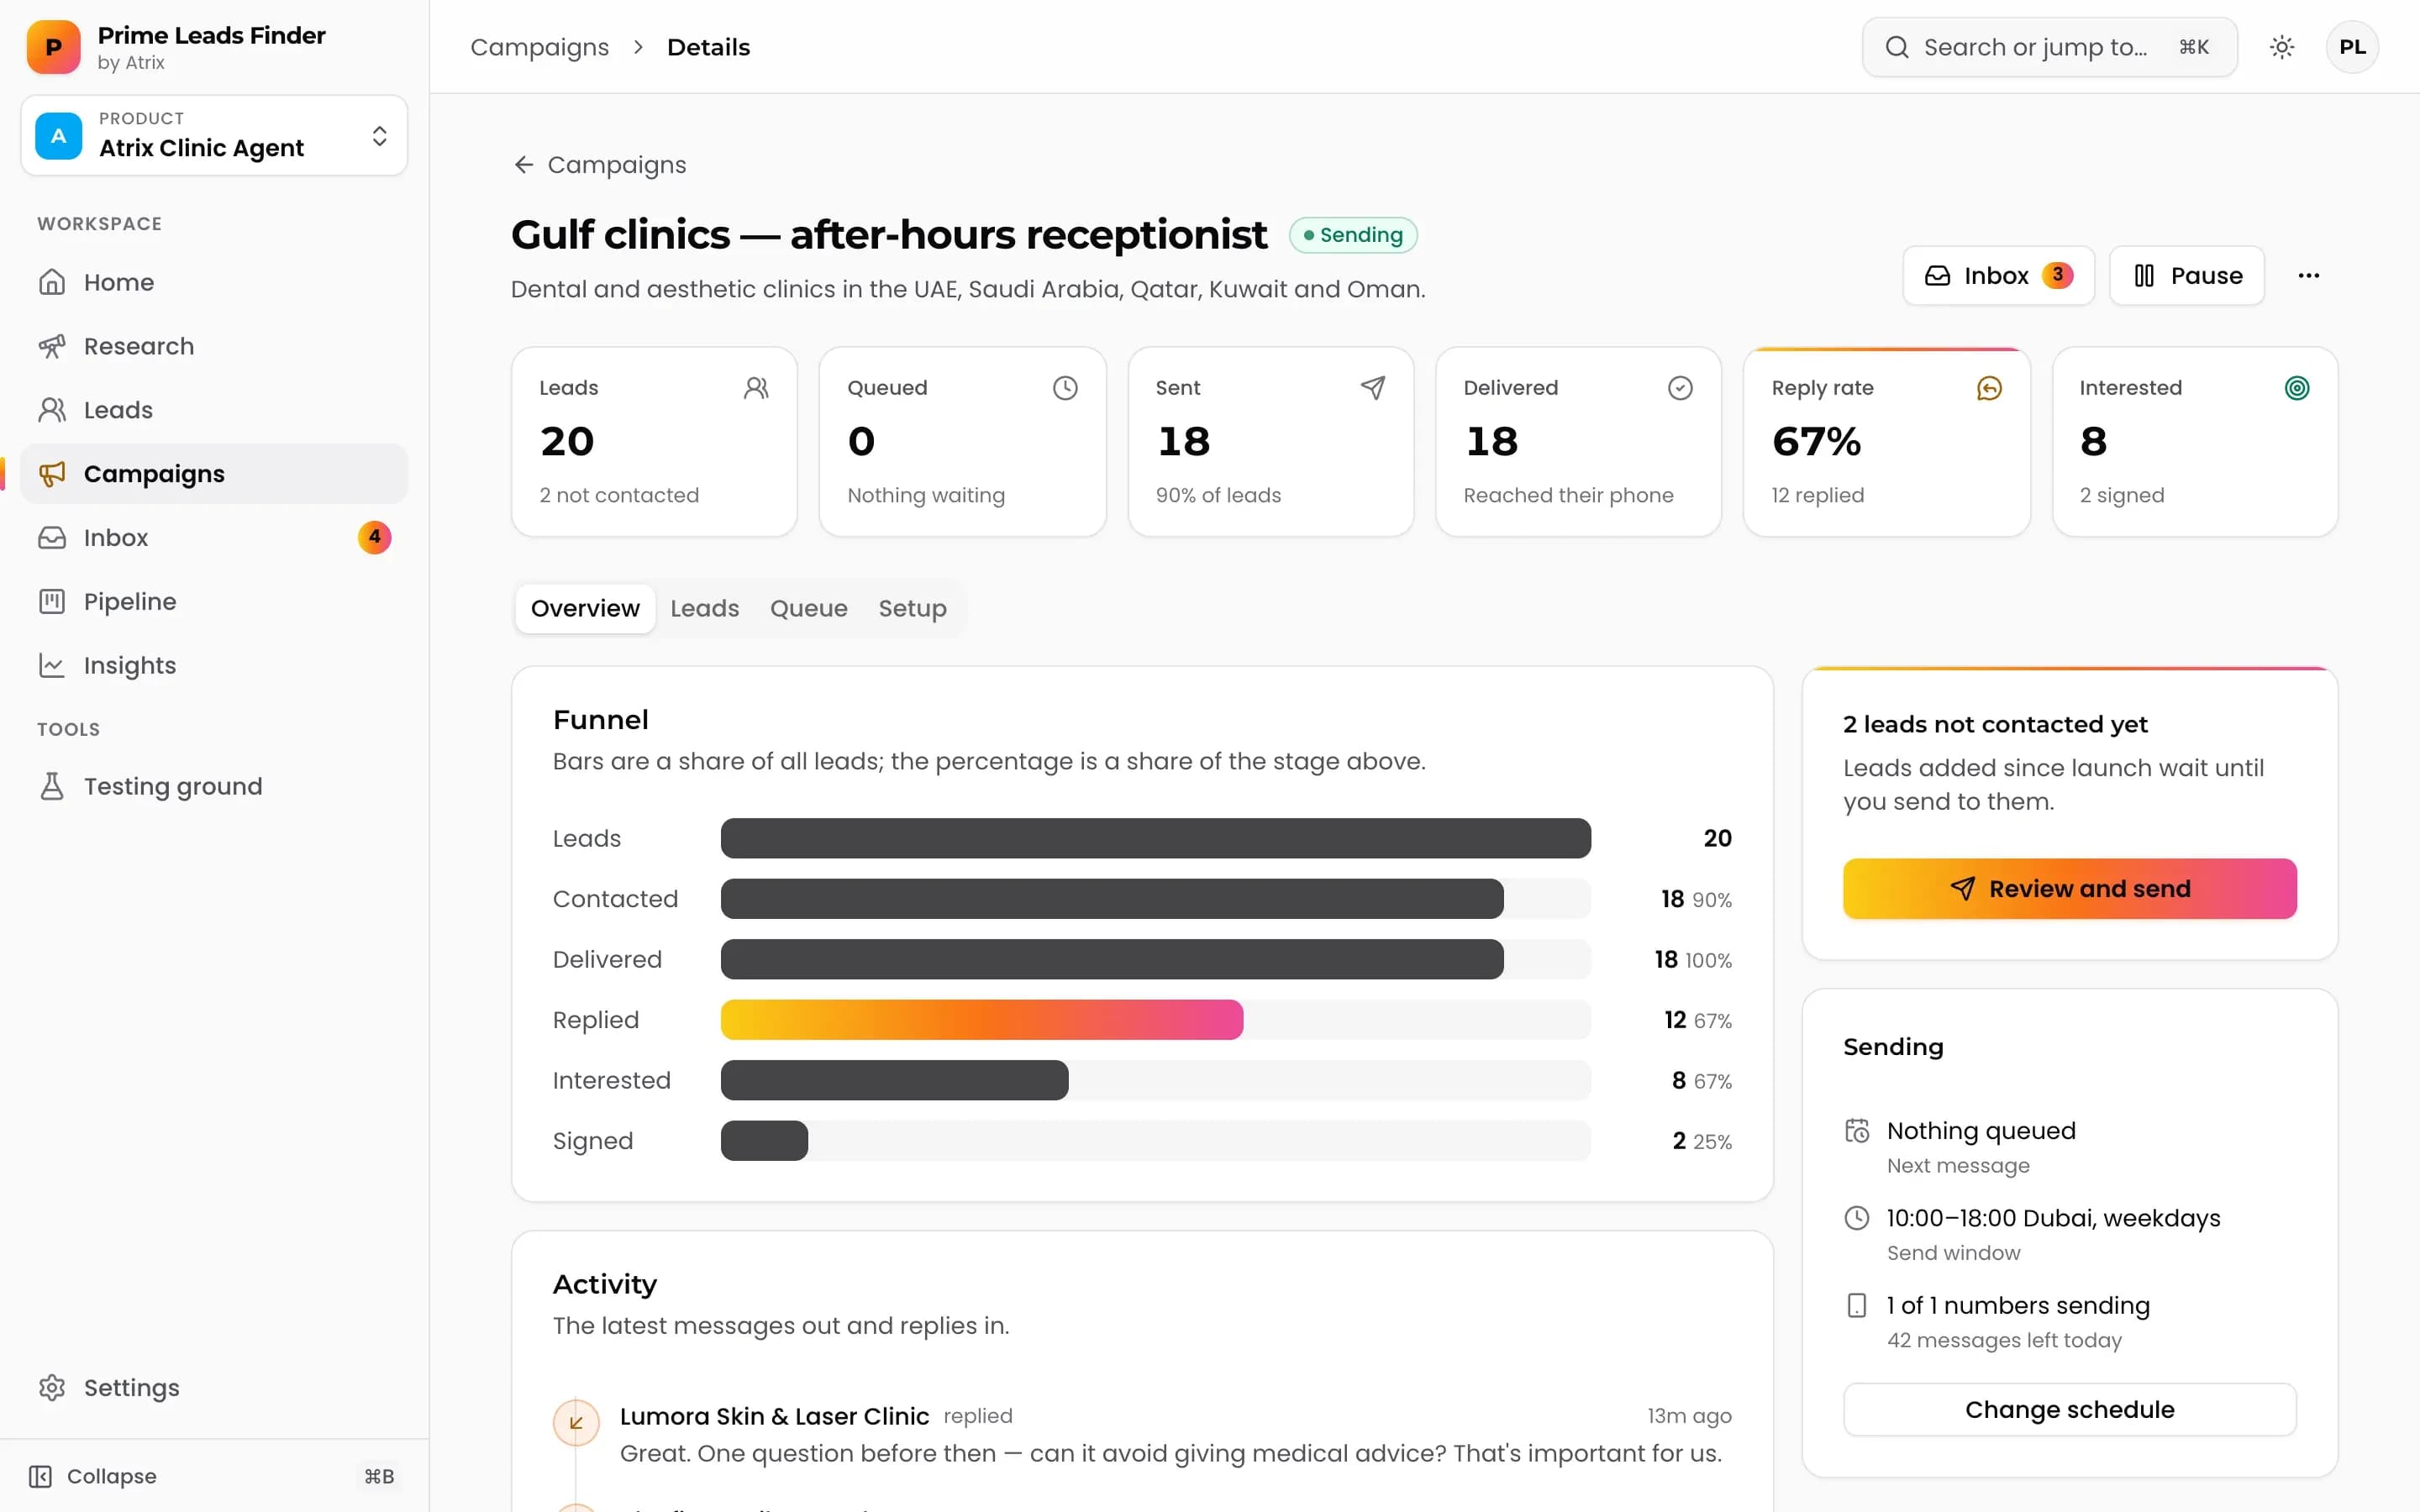Click the phone icon beside numbers sending
This screenshot has width=2420, height=1512.
[x=1857, y=1306]
